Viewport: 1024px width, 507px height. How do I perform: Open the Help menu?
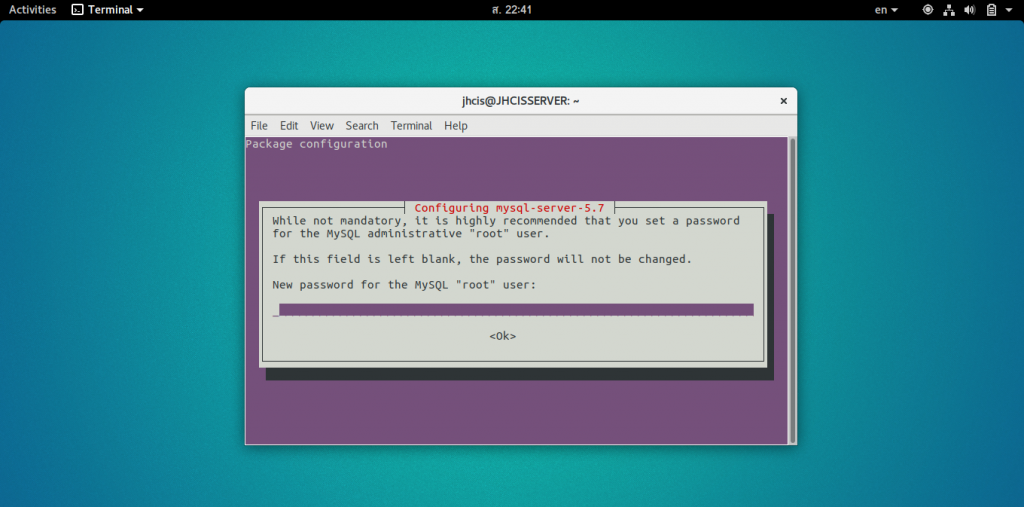tap(456, 125)
